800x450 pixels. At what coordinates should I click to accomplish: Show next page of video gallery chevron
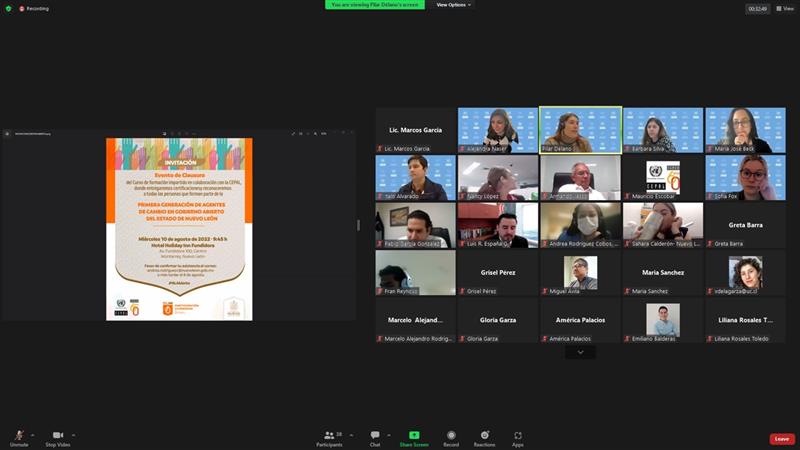pos(580,352)
